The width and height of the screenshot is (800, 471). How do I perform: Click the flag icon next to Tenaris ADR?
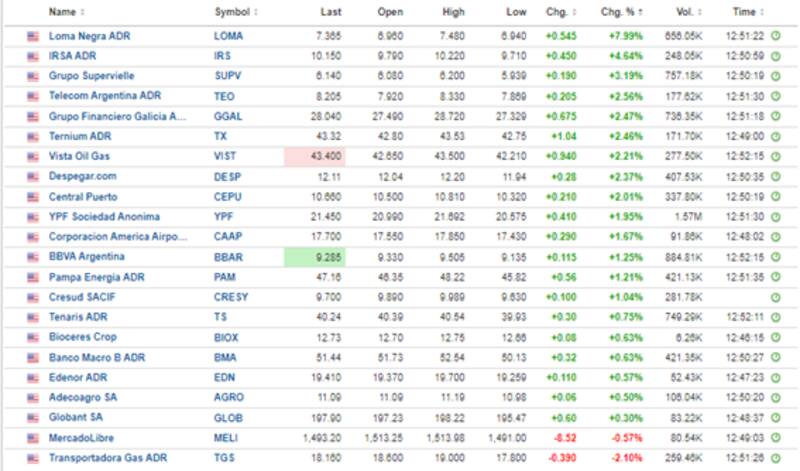(x=32, y=317)
